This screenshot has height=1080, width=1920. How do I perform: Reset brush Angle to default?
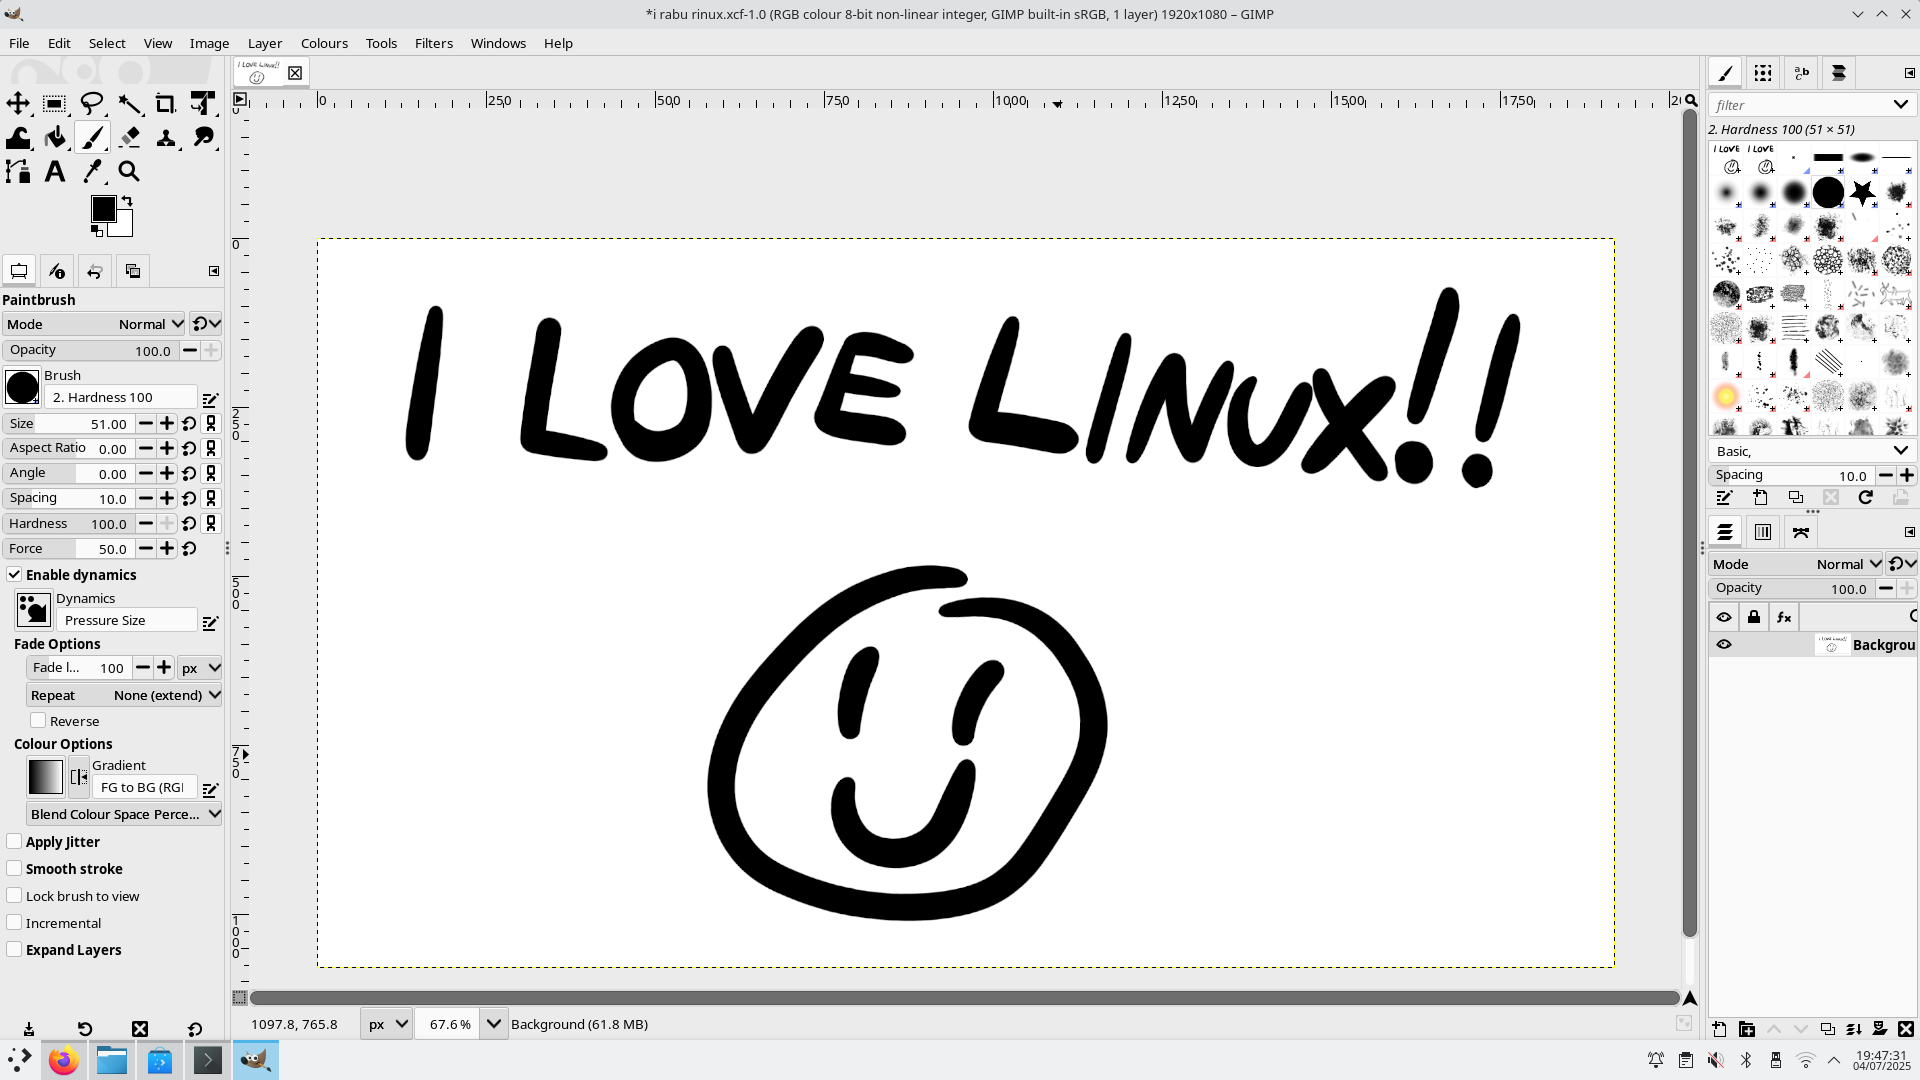pos(189,474)
